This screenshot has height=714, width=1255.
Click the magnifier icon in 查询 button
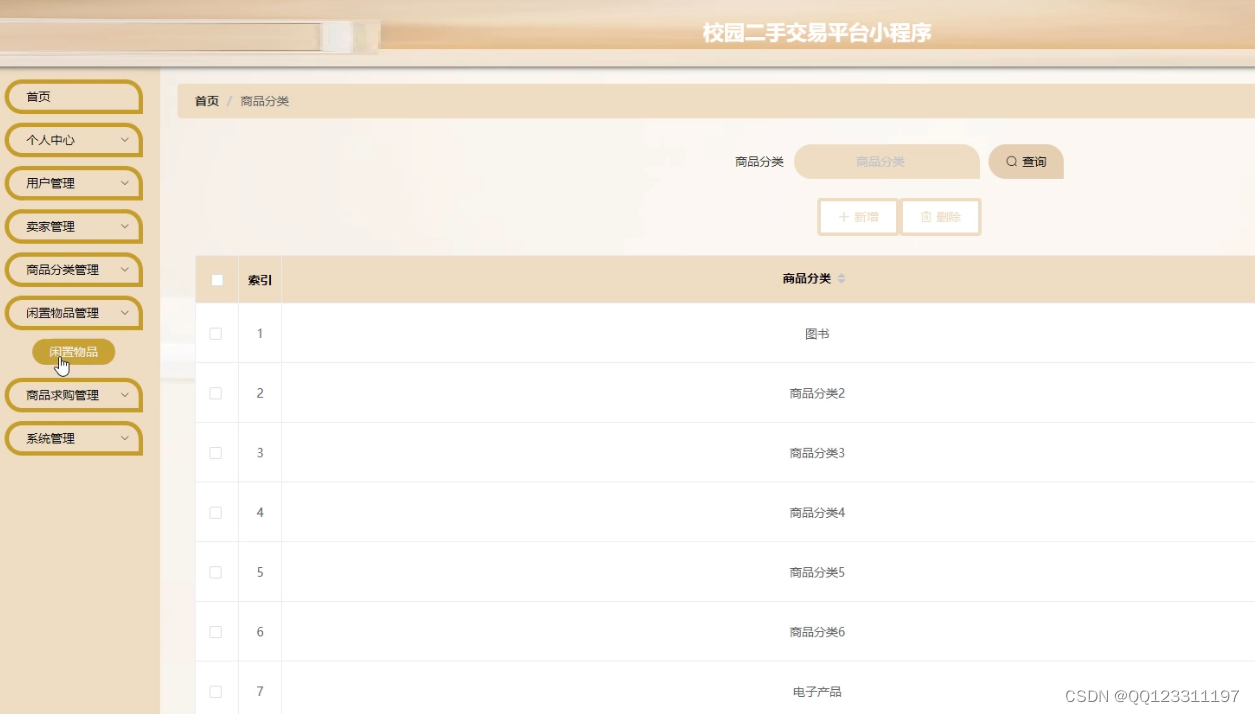[1011, 161]
